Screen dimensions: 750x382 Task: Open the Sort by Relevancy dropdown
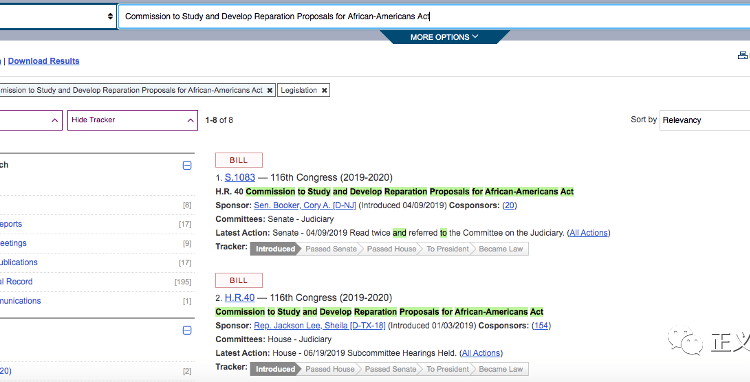pyautogui.click(x=705, y=120)
